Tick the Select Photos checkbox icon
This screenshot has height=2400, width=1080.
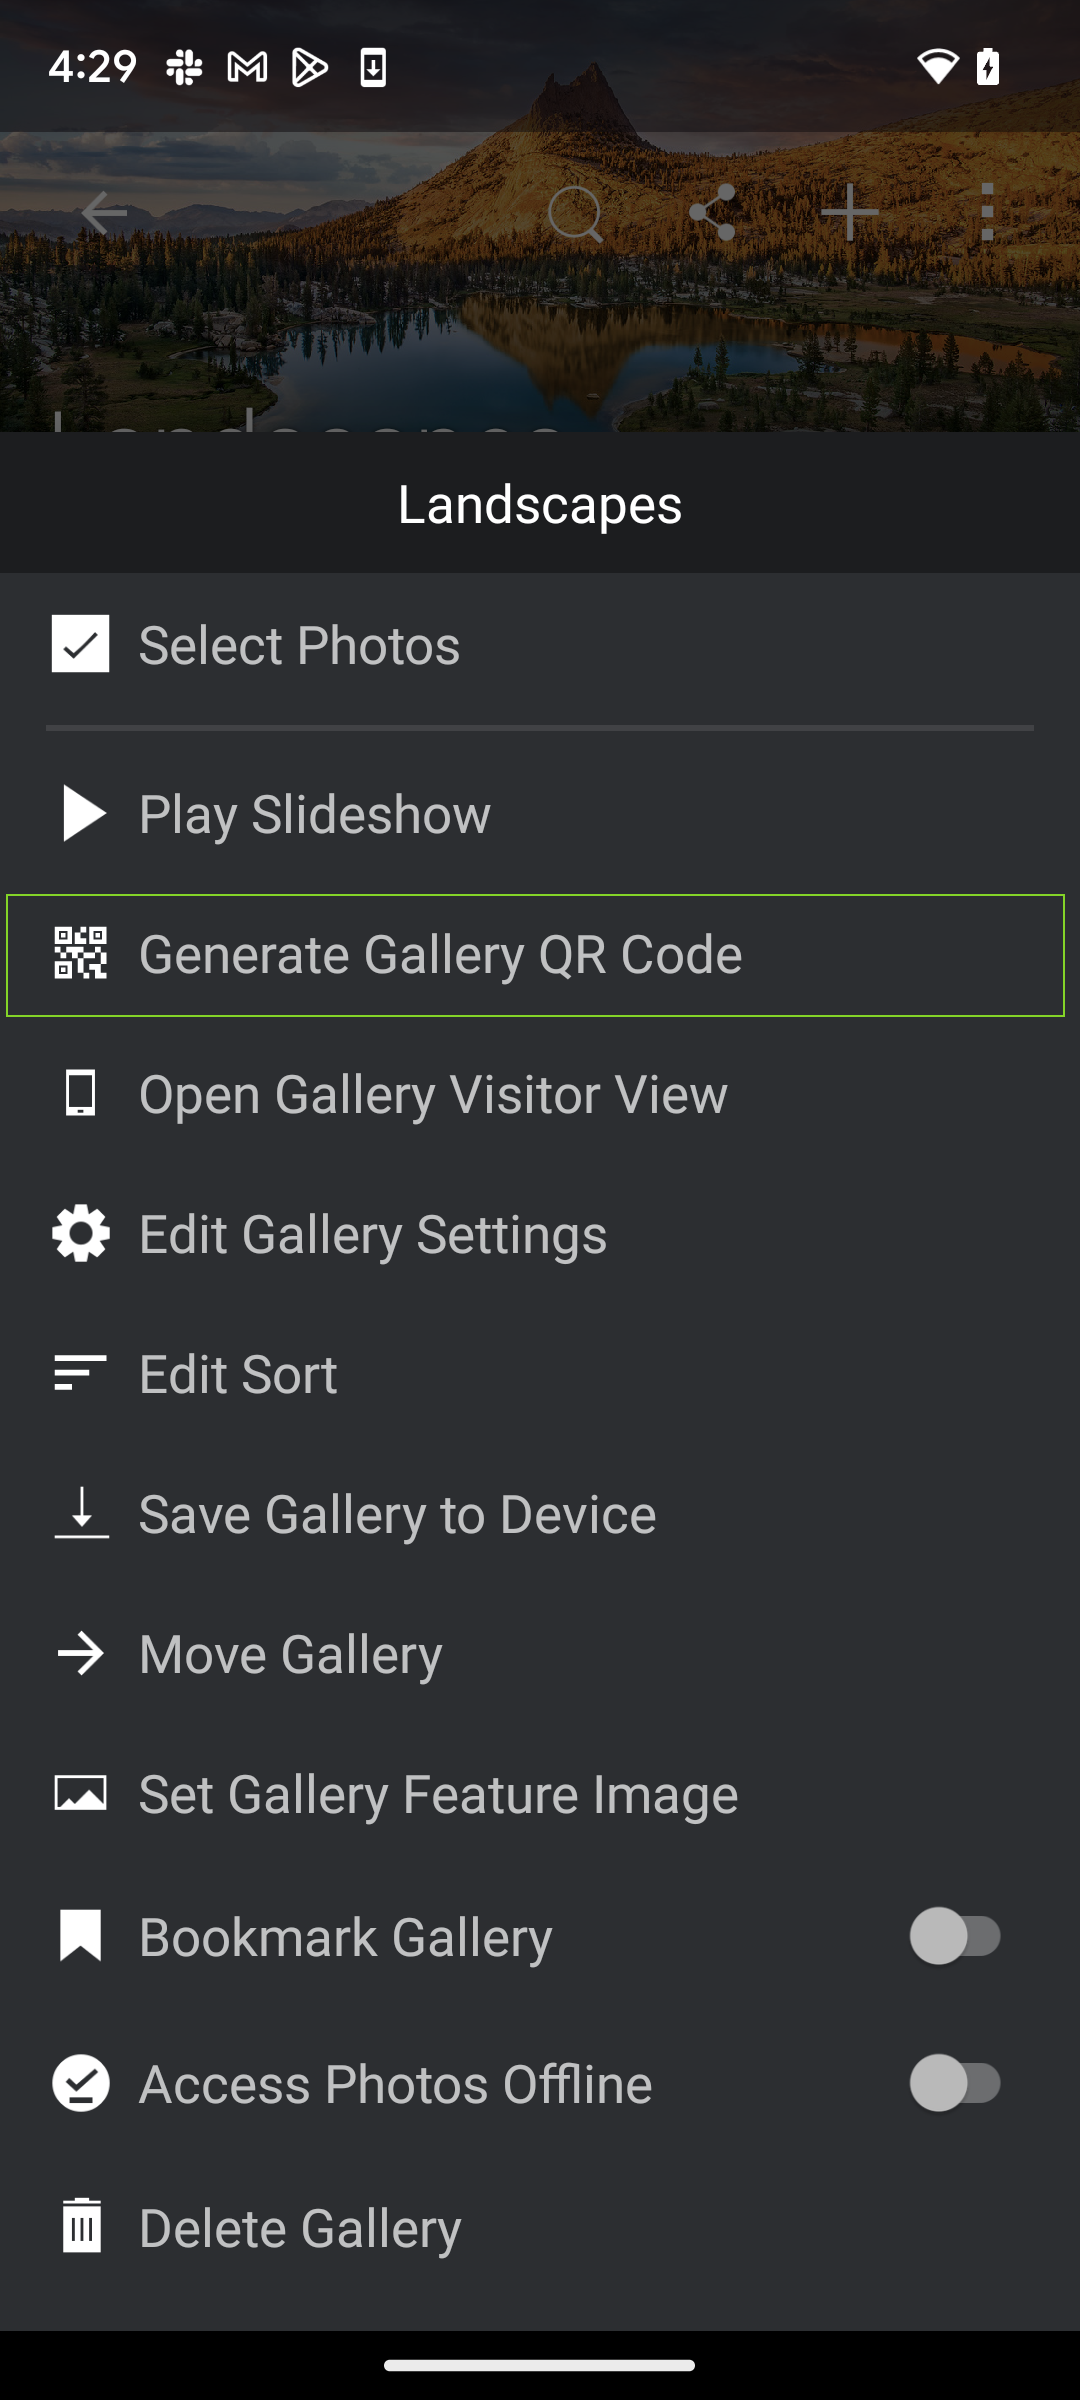80,643
